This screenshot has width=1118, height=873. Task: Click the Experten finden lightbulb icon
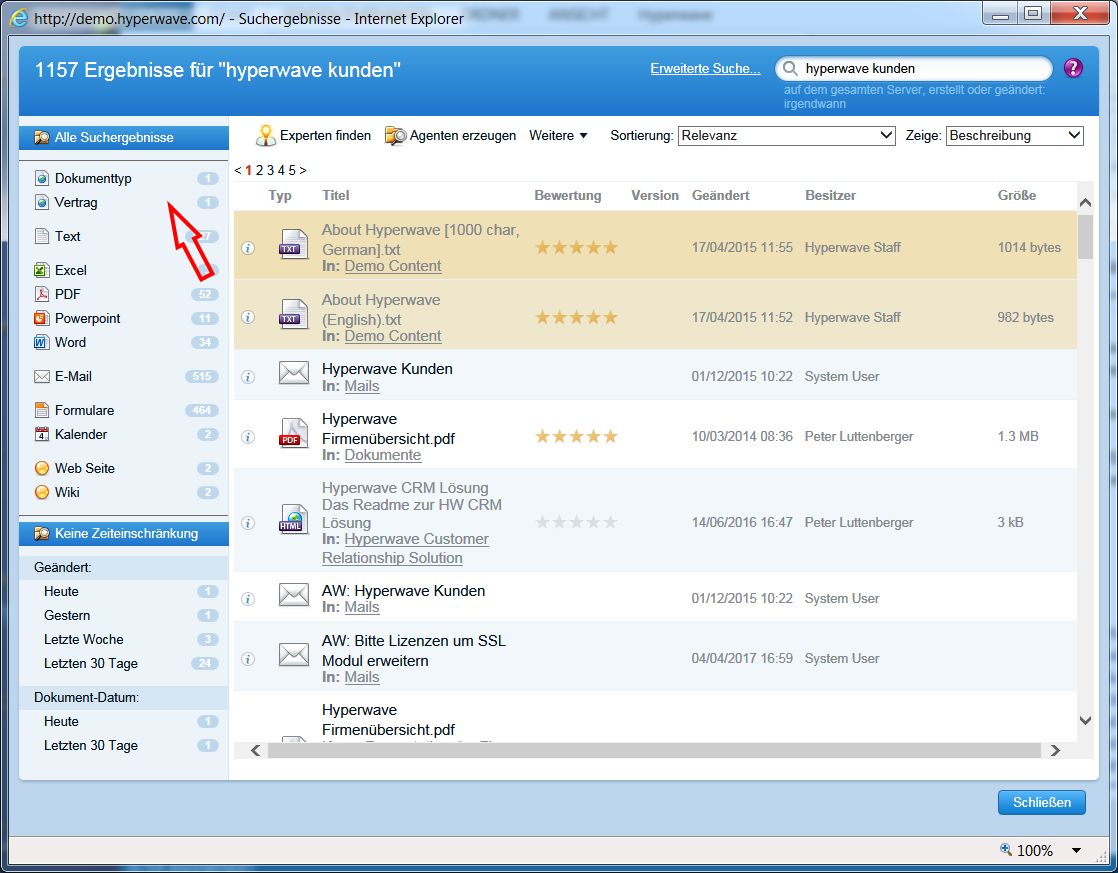coord(265,136)
